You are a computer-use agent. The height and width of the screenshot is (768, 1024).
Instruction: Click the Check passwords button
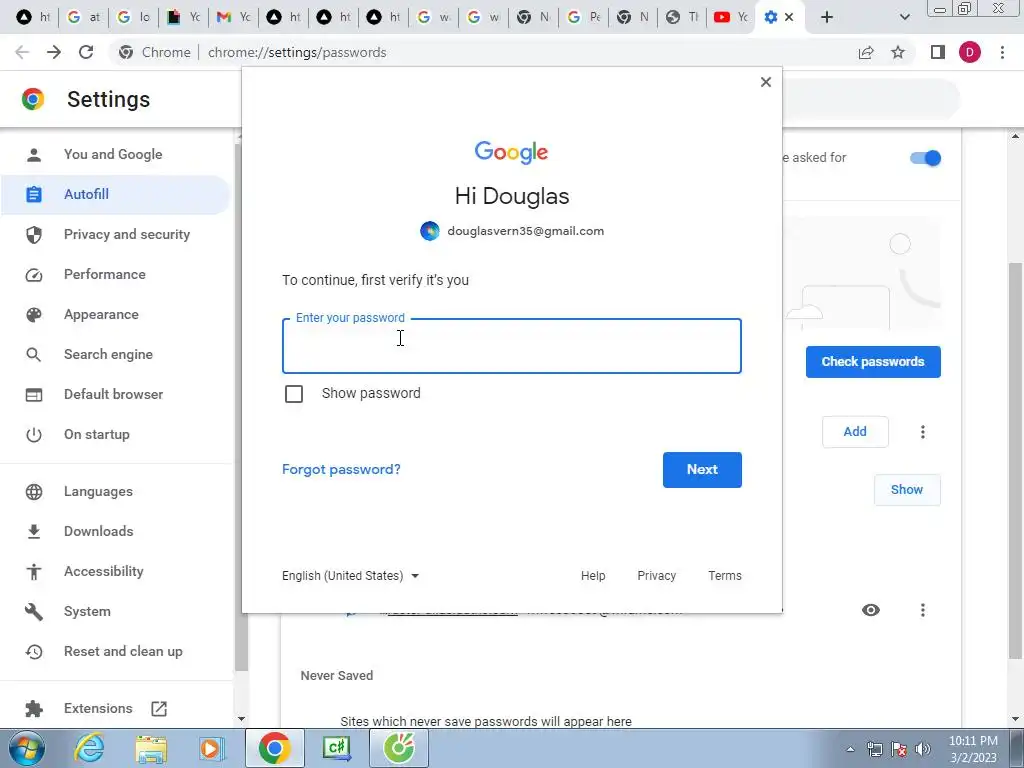point(873,362)
